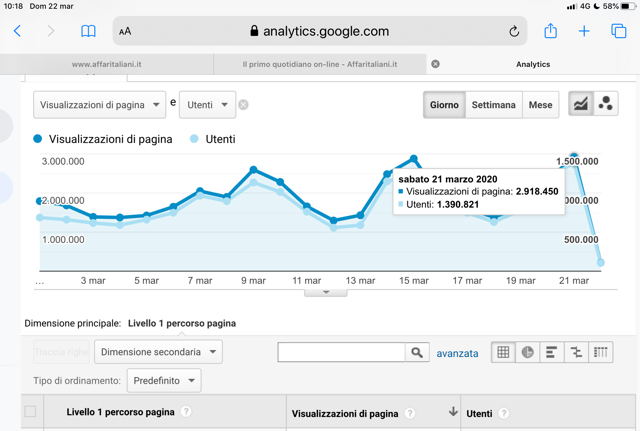Viewport: 640px width, 431px height.
Task: Open the Predefinito sort type dropdown
Action: (x=164, y=380)
